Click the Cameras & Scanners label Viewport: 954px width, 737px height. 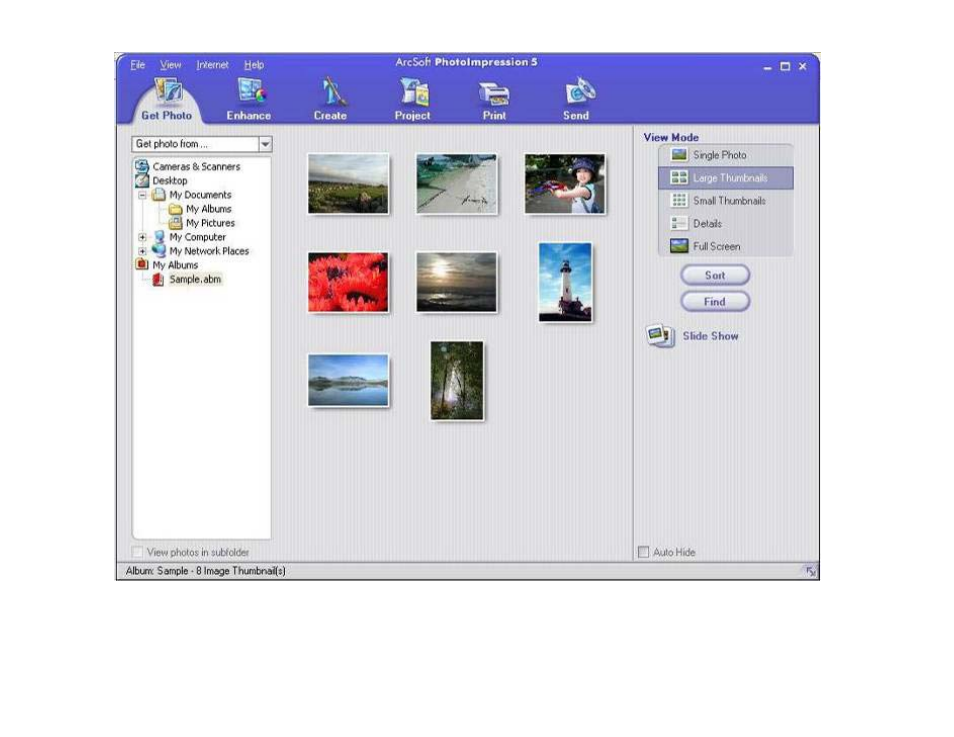click(x=197, y=167)
